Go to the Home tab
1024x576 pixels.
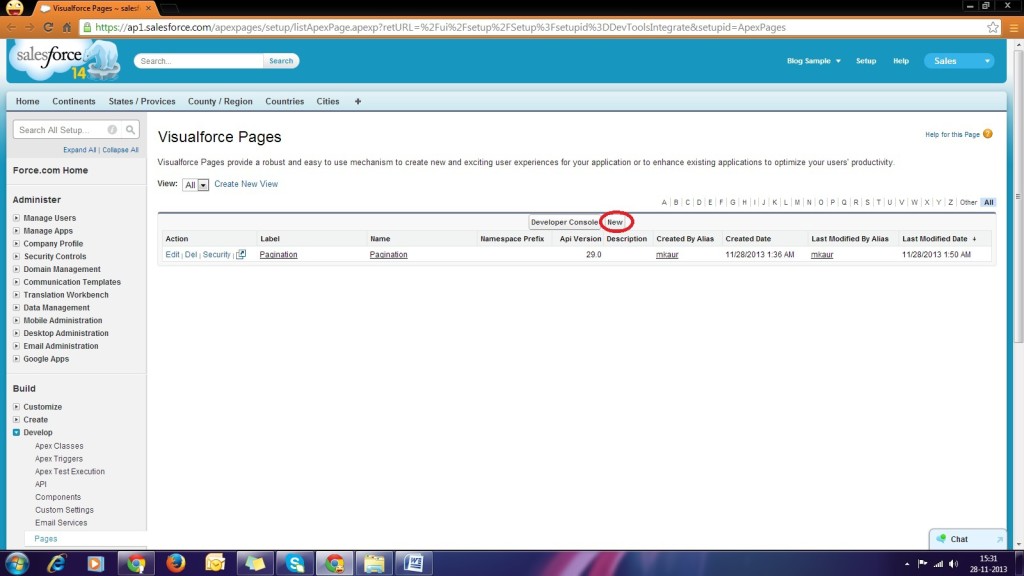point(27,101)
